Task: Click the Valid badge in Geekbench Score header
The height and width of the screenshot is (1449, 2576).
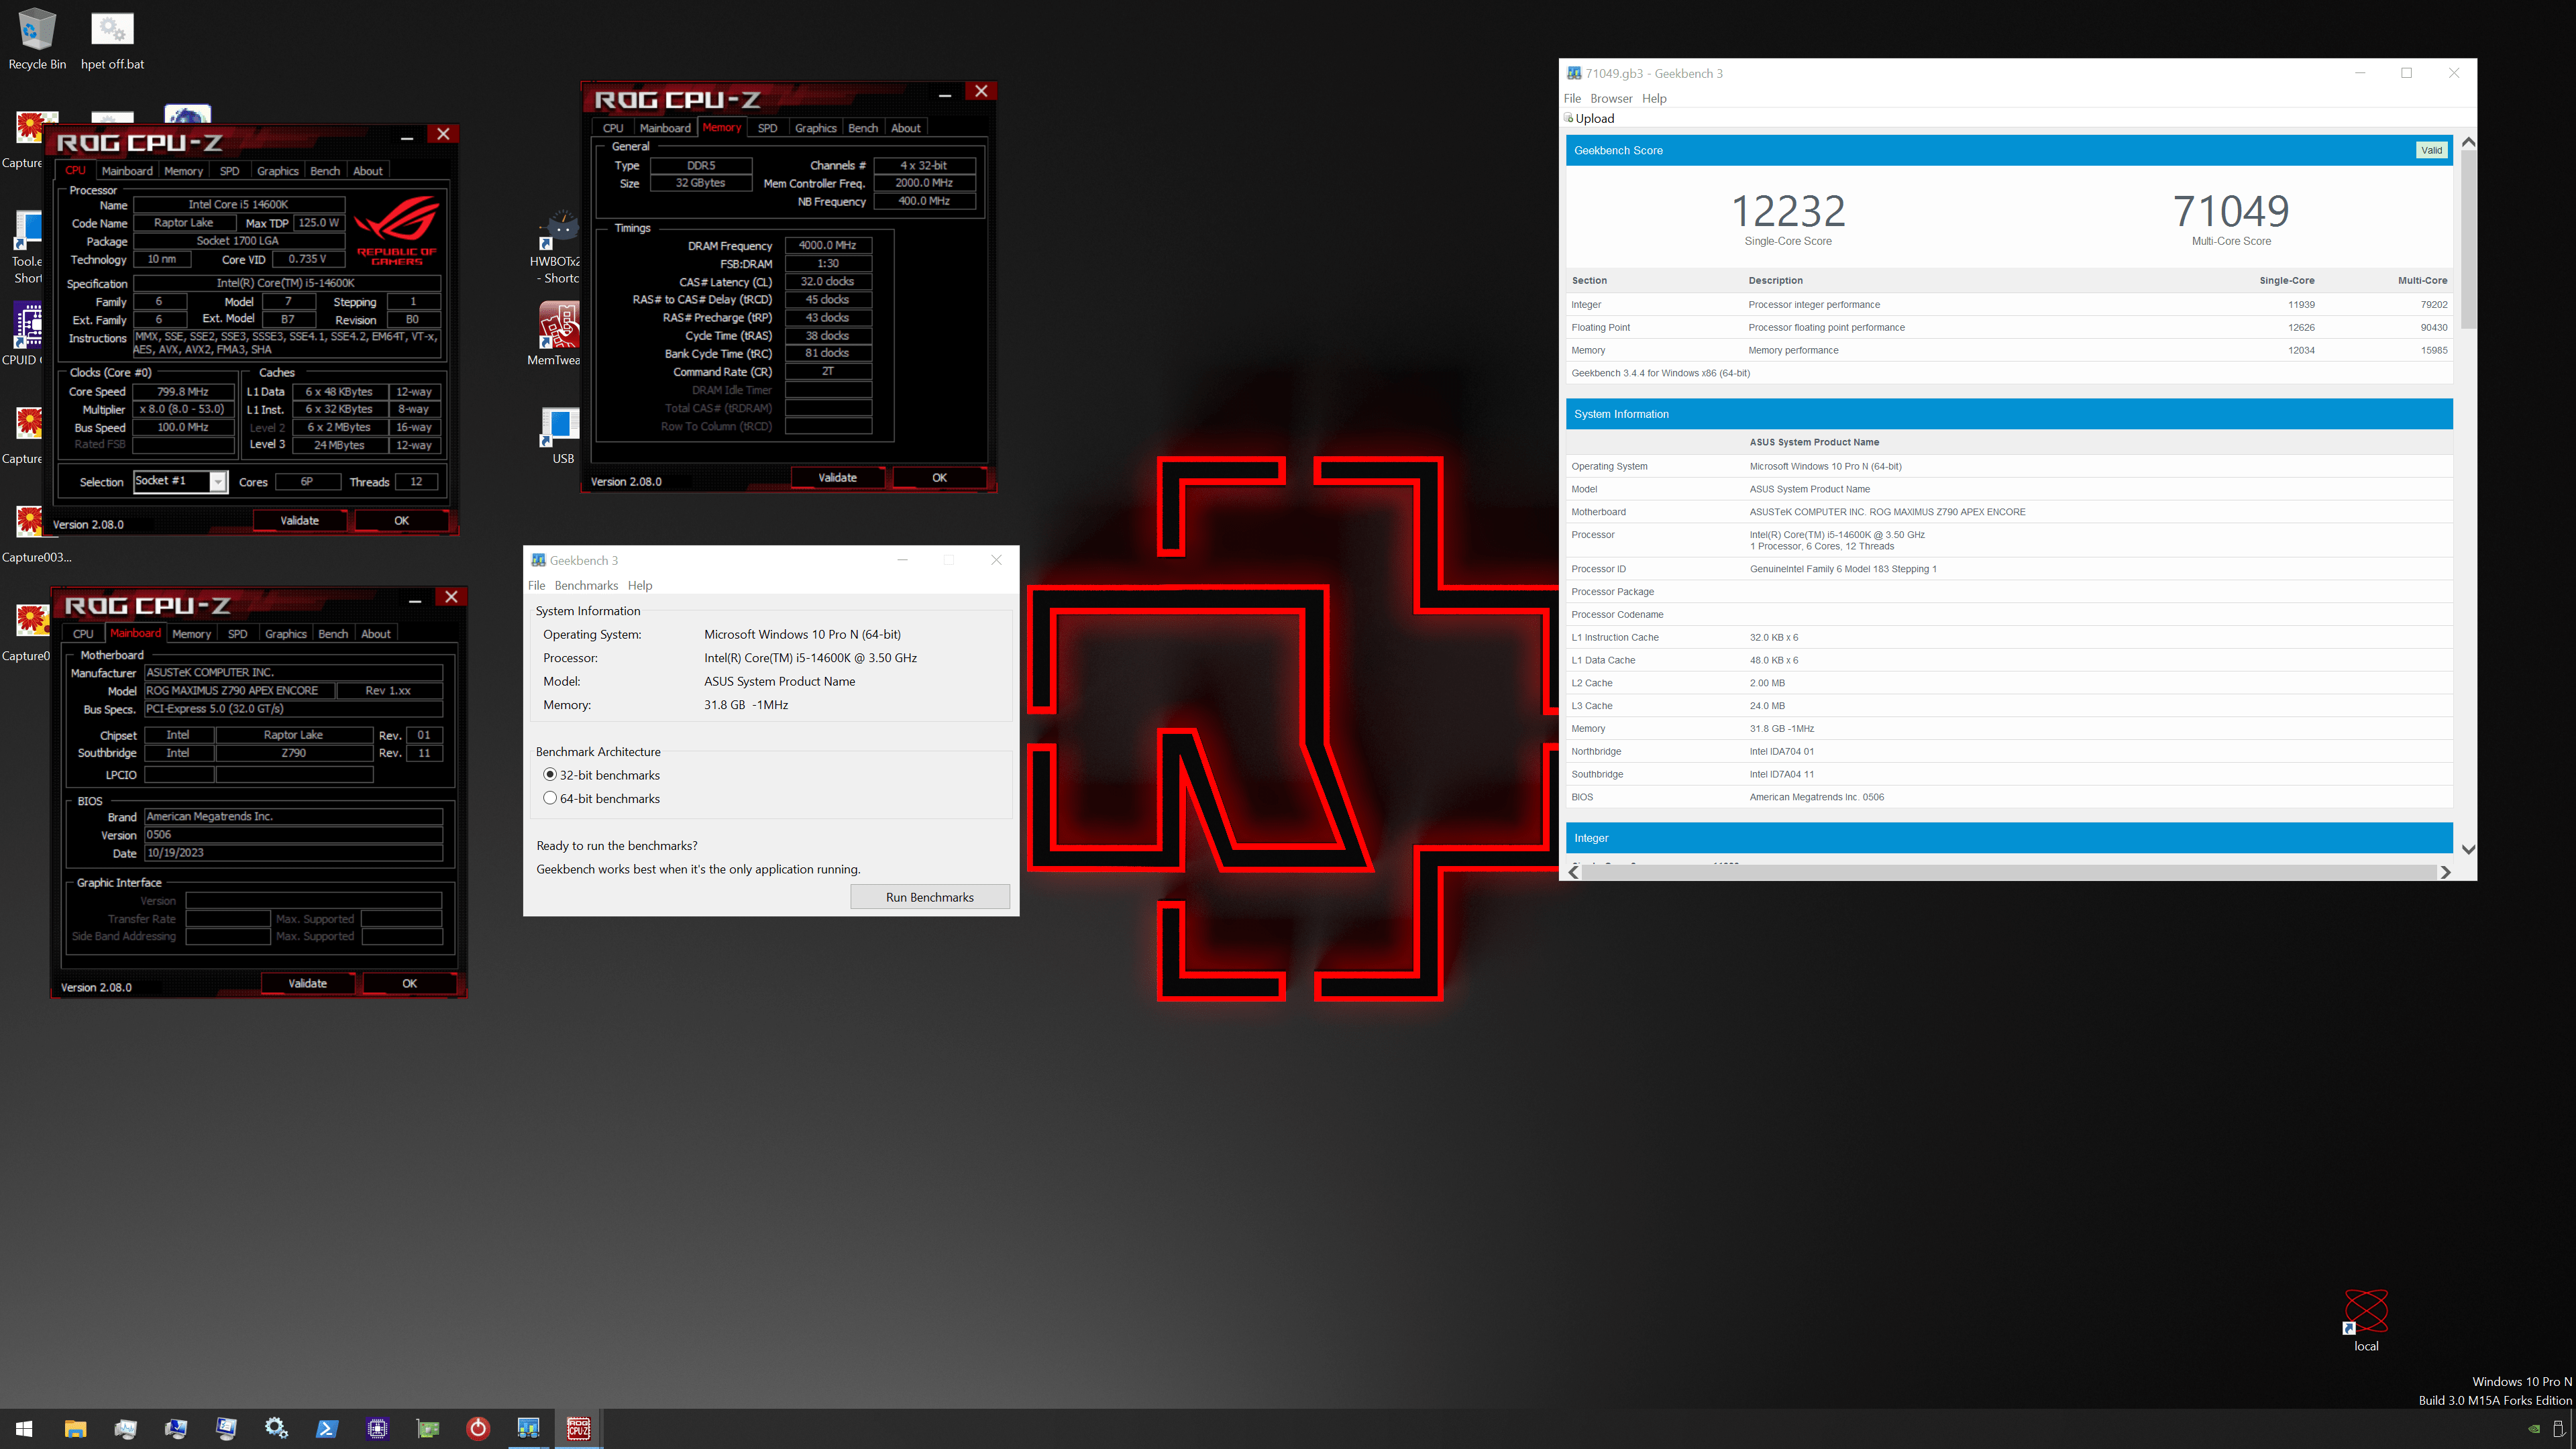Action: (2431, 150)
